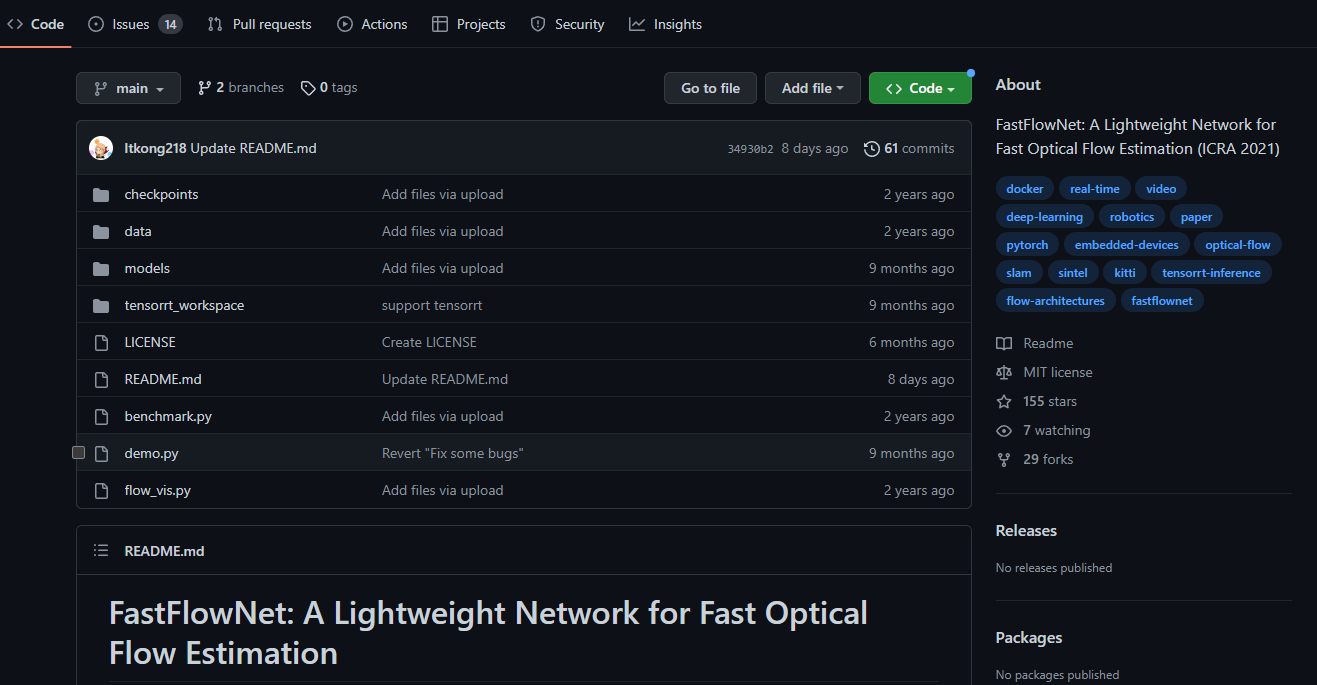Select the slam topic tag
The image size is (1317, 685).
[x=1019, y=272]
